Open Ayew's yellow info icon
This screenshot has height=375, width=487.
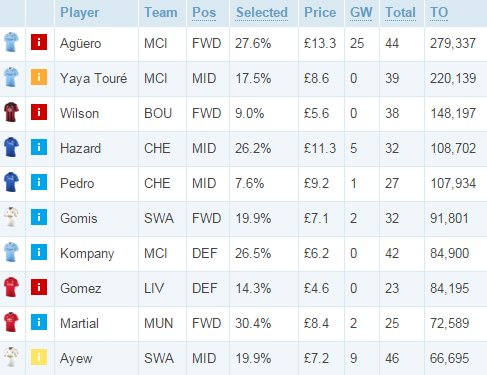click(39, 357)
